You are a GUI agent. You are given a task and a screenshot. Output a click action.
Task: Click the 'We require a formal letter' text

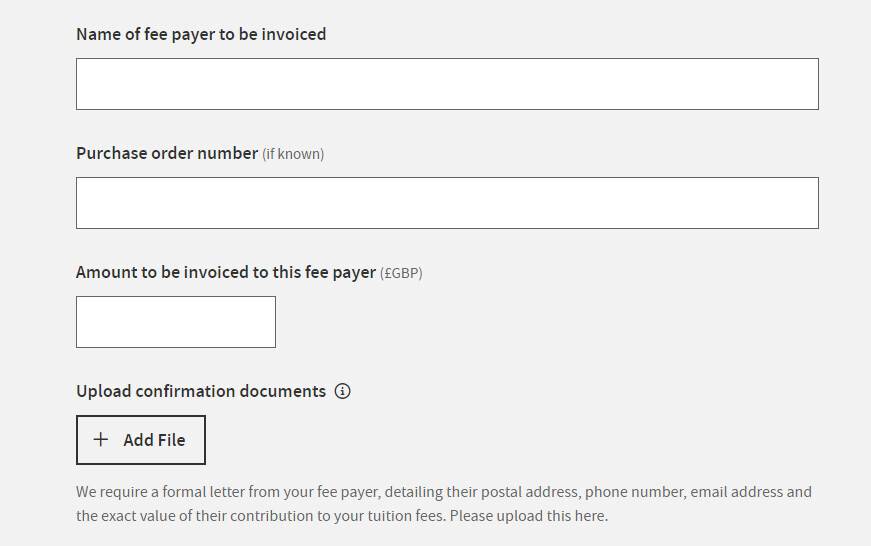pos(161,492)
